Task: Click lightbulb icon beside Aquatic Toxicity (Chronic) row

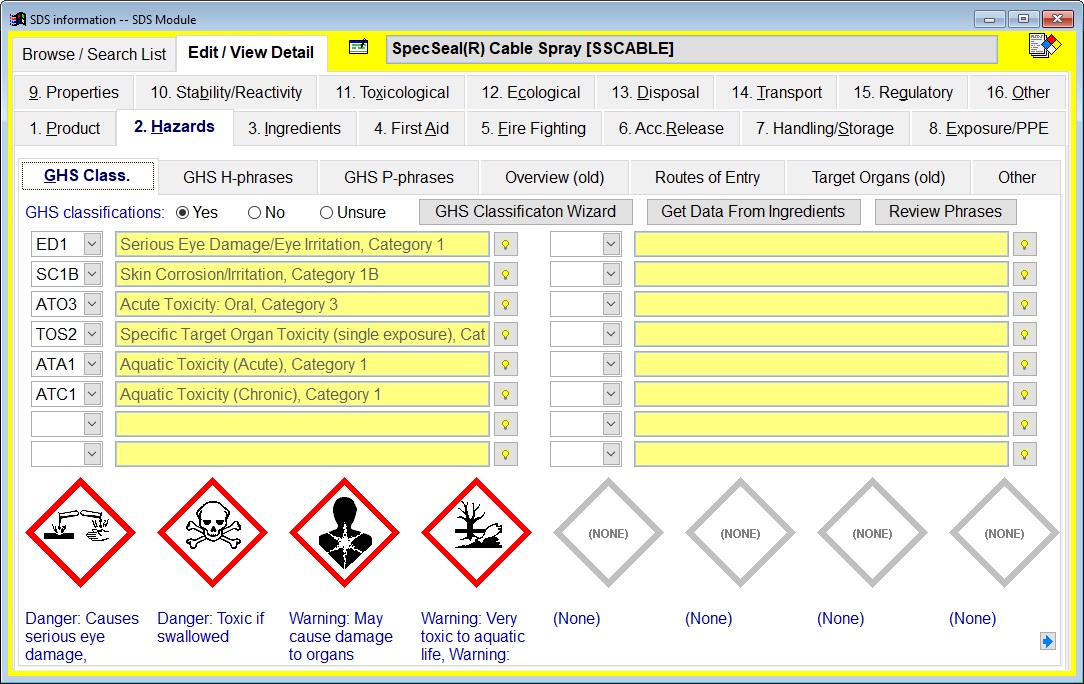Action: (x=506, y=394)
